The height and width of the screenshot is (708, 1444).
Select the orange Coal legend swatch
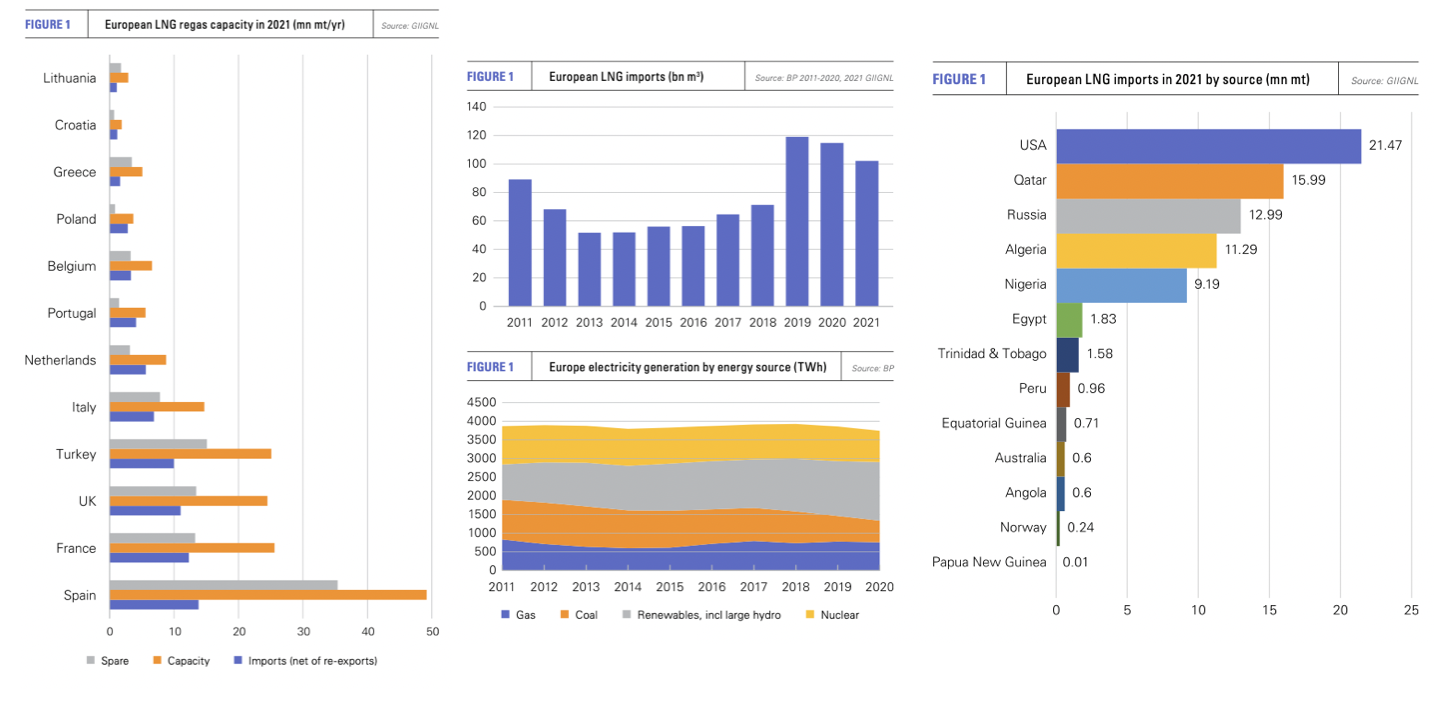coord(565,615)
